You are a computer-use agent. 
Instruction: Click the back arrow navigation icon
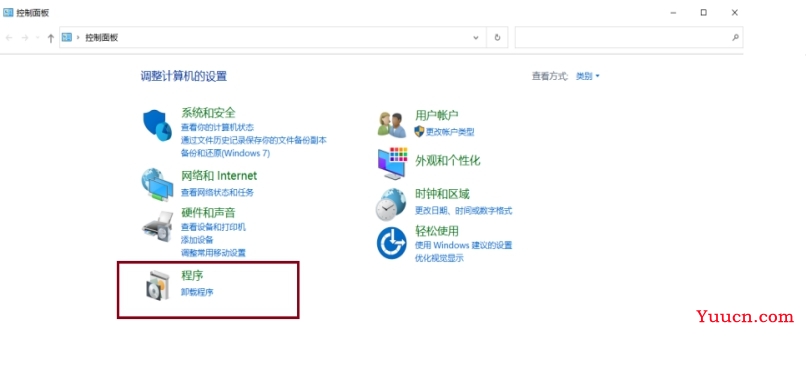click(x=9, y=38)
